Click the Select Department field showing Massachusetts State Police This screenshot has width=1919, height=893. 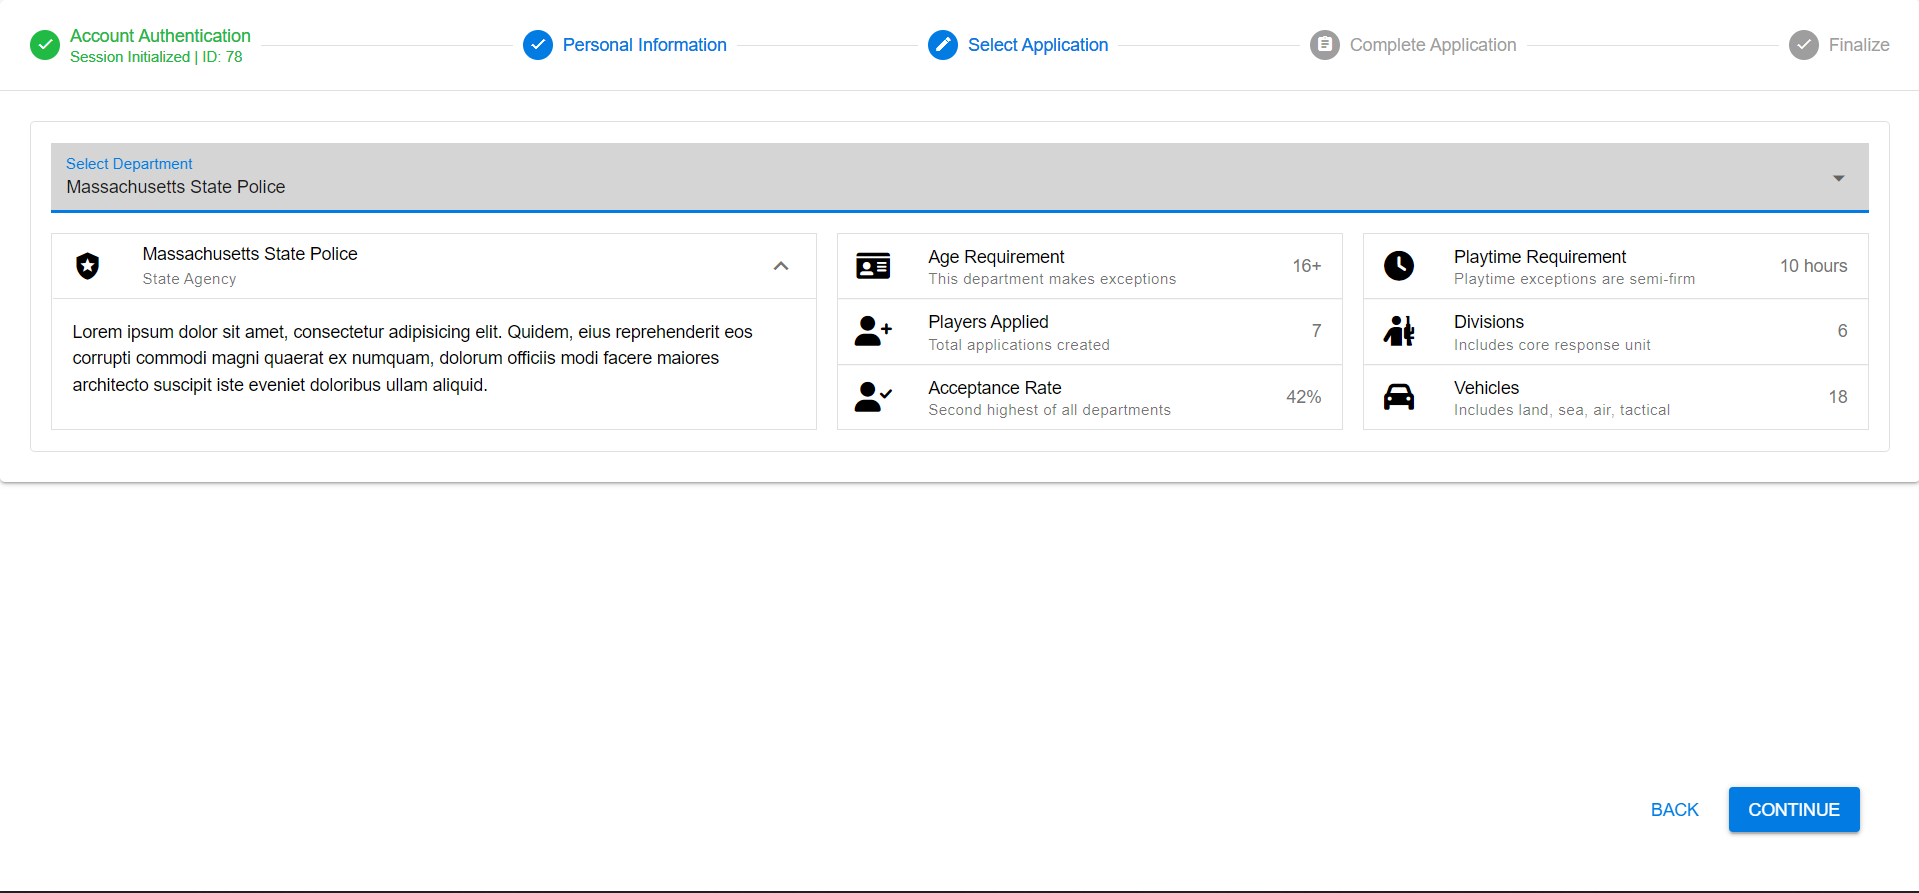click(960, 177)
